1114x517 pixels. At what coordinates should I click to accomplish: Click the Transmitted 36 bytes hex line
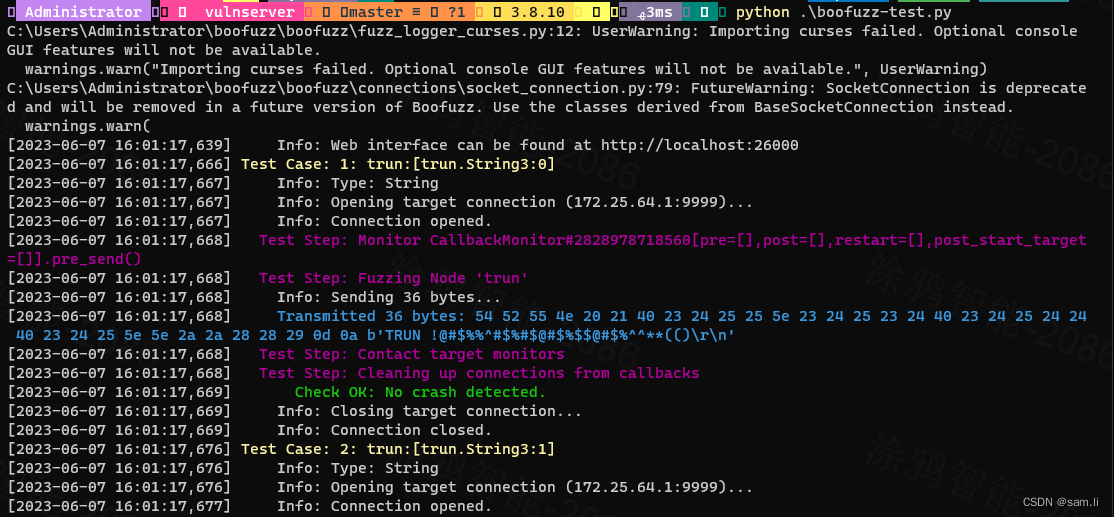click(547, 325)
